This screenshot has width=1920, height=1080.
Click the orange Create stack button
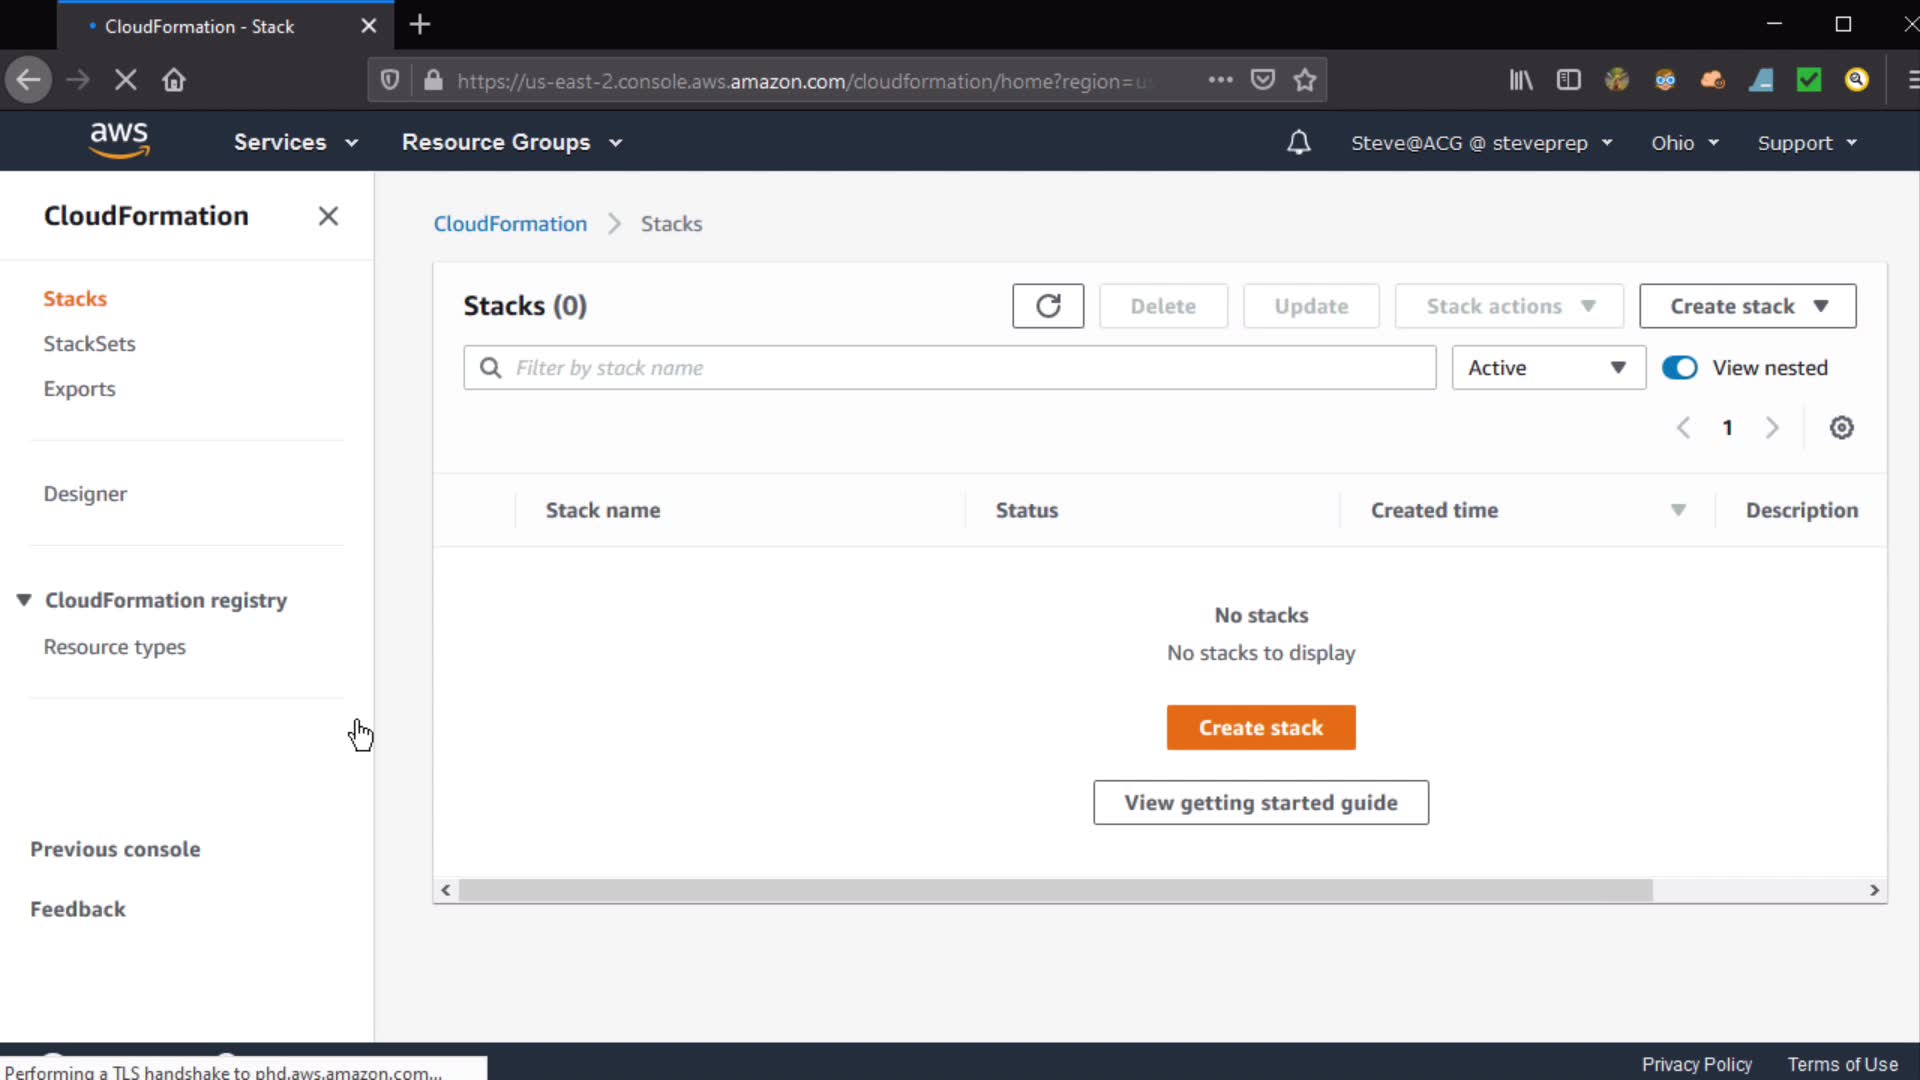click(x=1260, y=728)
